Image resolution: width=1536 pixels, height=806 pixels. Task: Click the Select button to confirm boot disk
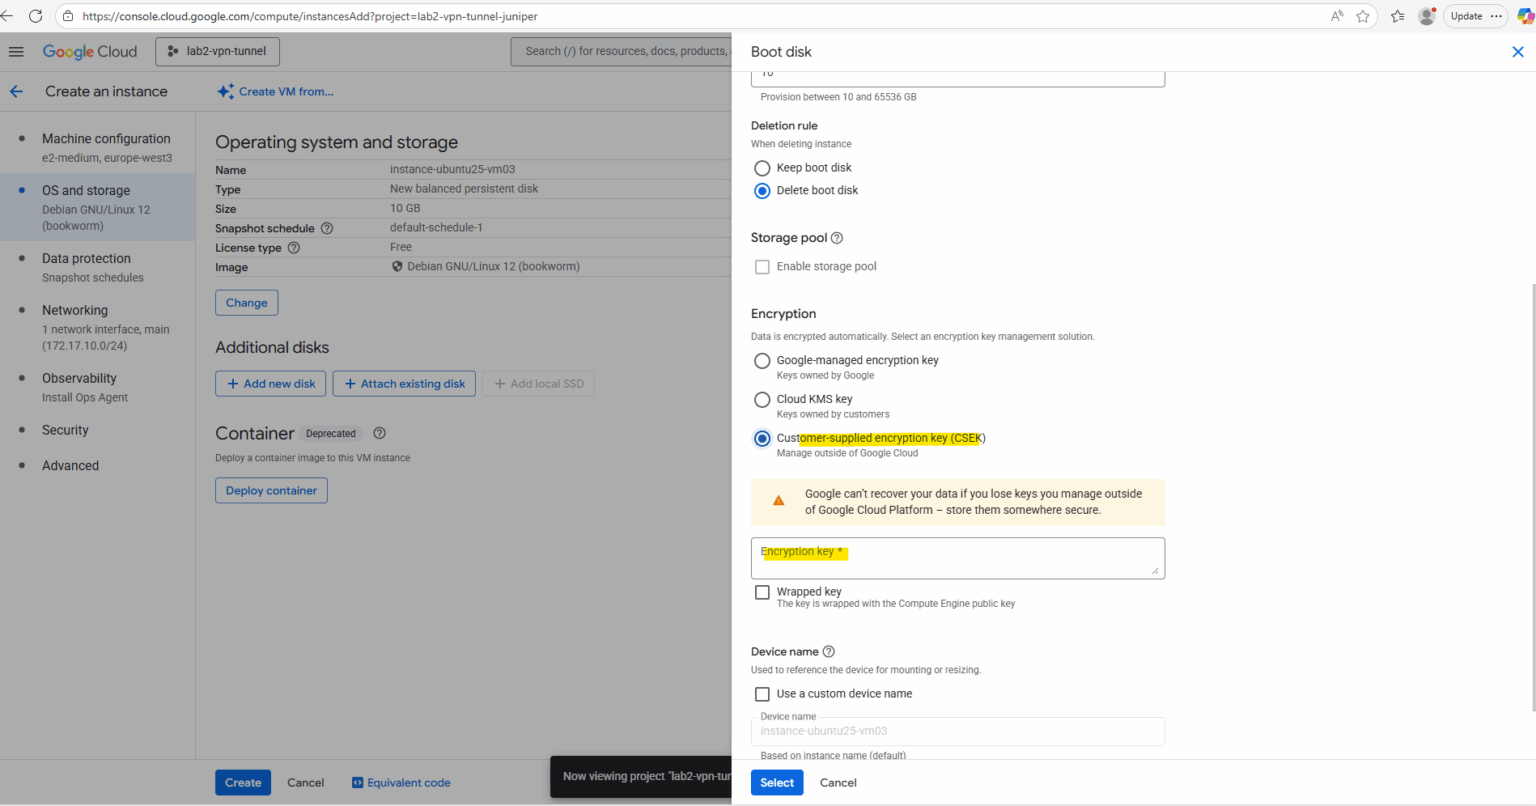coord(777,782)
